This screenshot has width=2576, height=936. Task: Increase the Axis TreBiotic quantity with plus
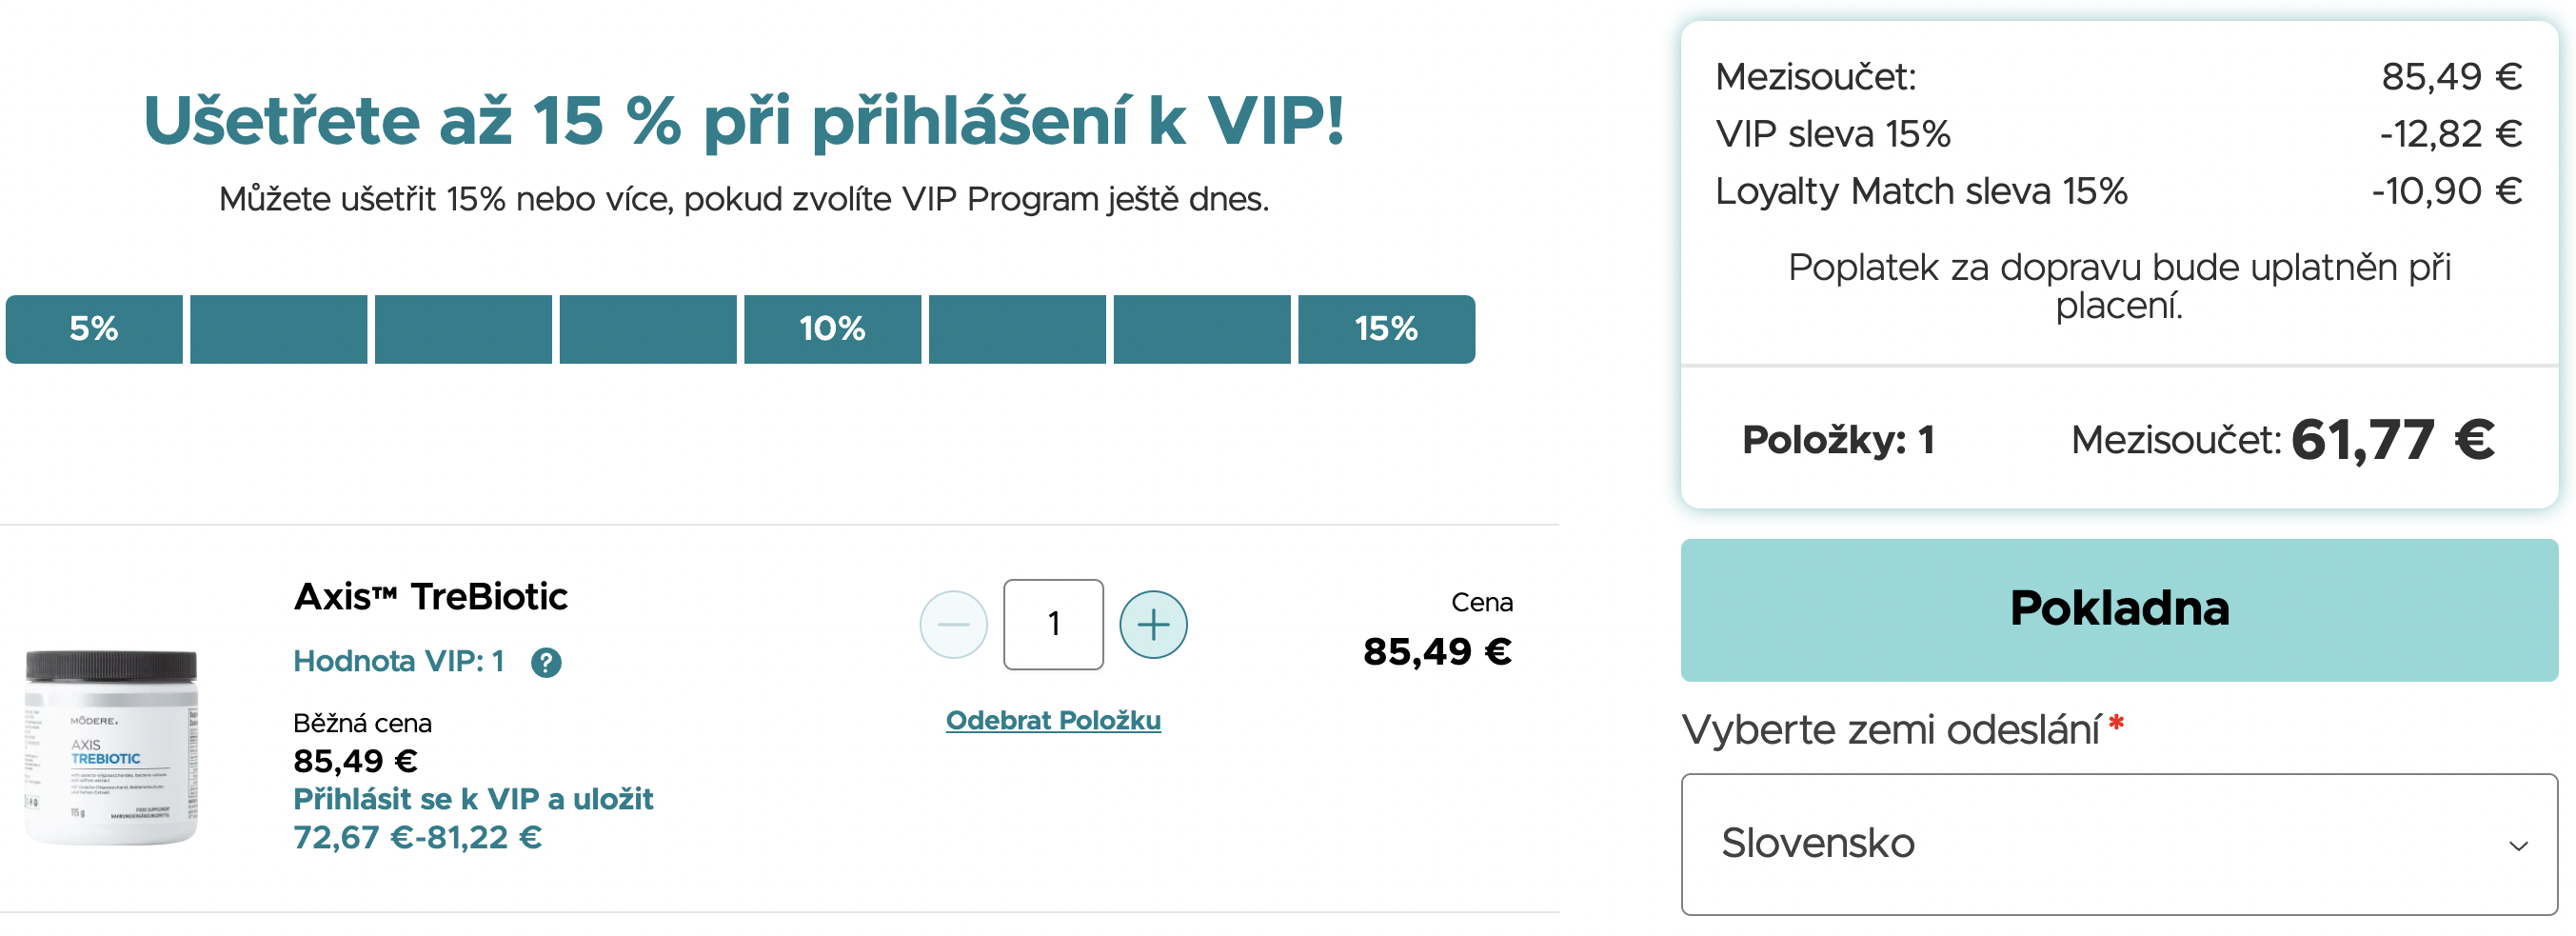point(1153,625)
